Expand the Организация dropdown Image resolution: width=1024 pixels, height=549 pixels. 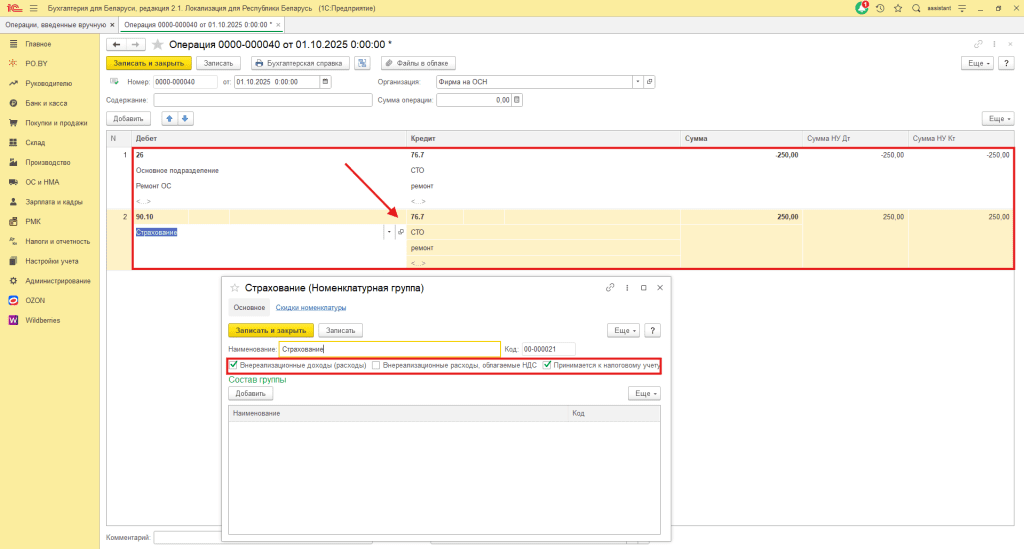point(638,82)
